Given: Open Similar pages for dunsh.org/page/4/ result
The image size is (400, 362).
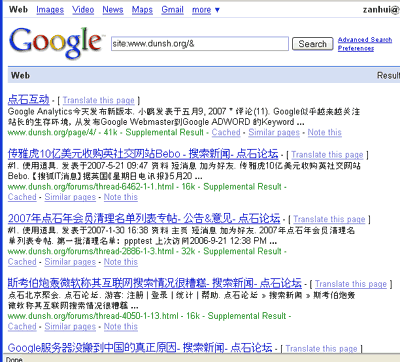Looking at the screenshot, I should pos(274,132).
